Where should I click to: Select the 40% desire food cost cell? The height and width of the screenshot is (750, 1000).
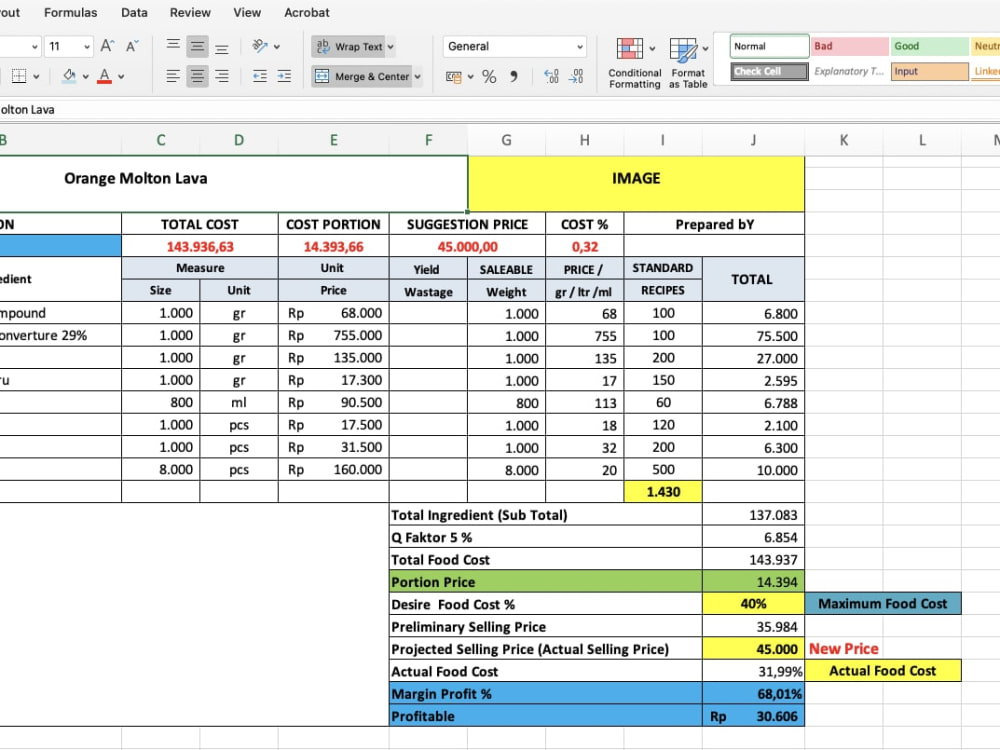pyautogui.click(x=753, y=604)
